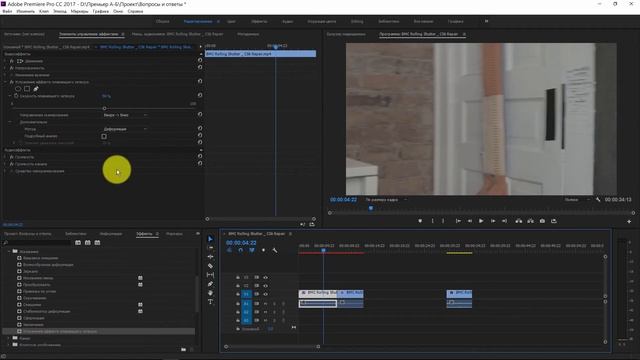Step forward one frame
This screenshot has height=360, width=640.
point(493,221)
